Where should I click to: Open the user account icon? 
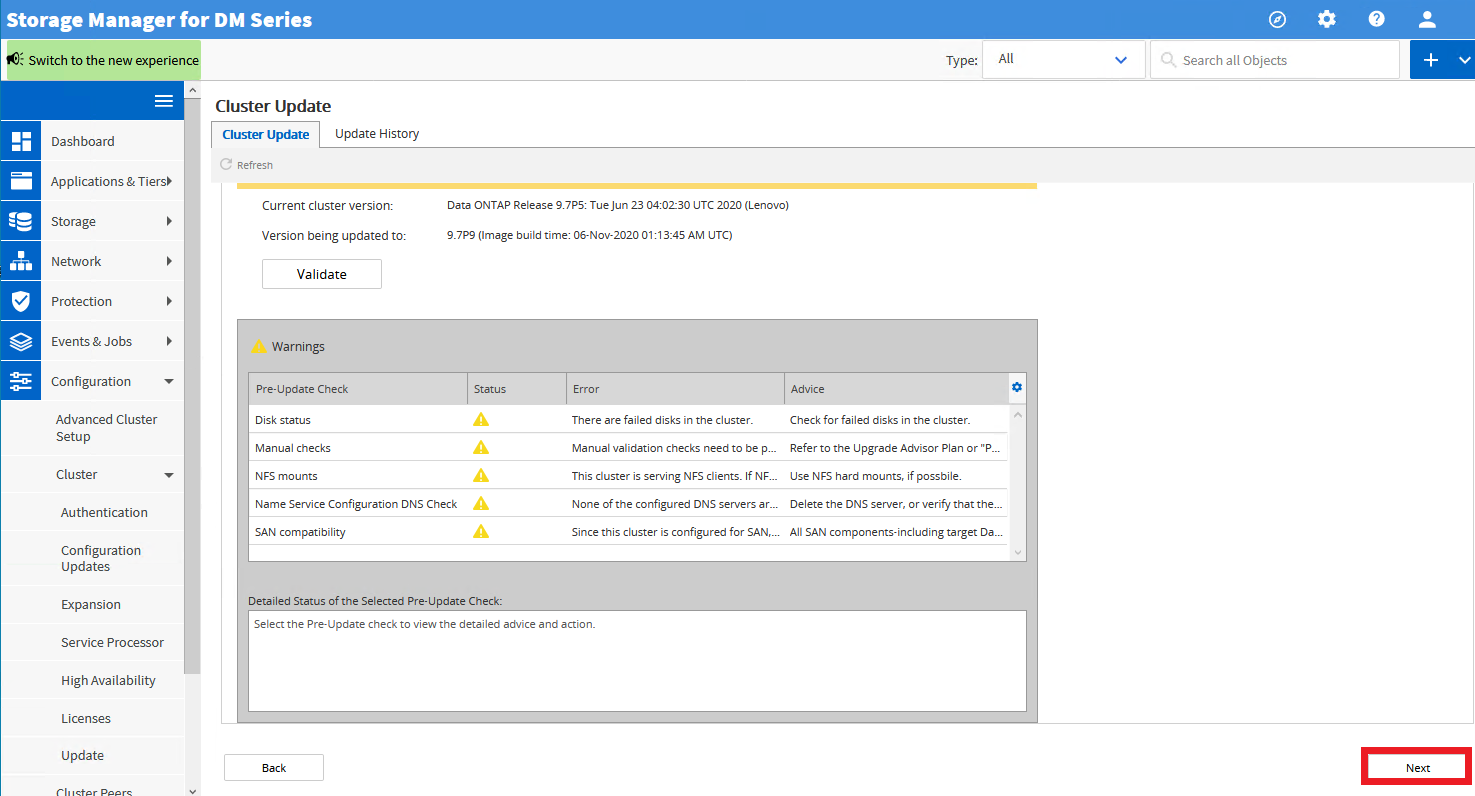tap(1427, 19)
